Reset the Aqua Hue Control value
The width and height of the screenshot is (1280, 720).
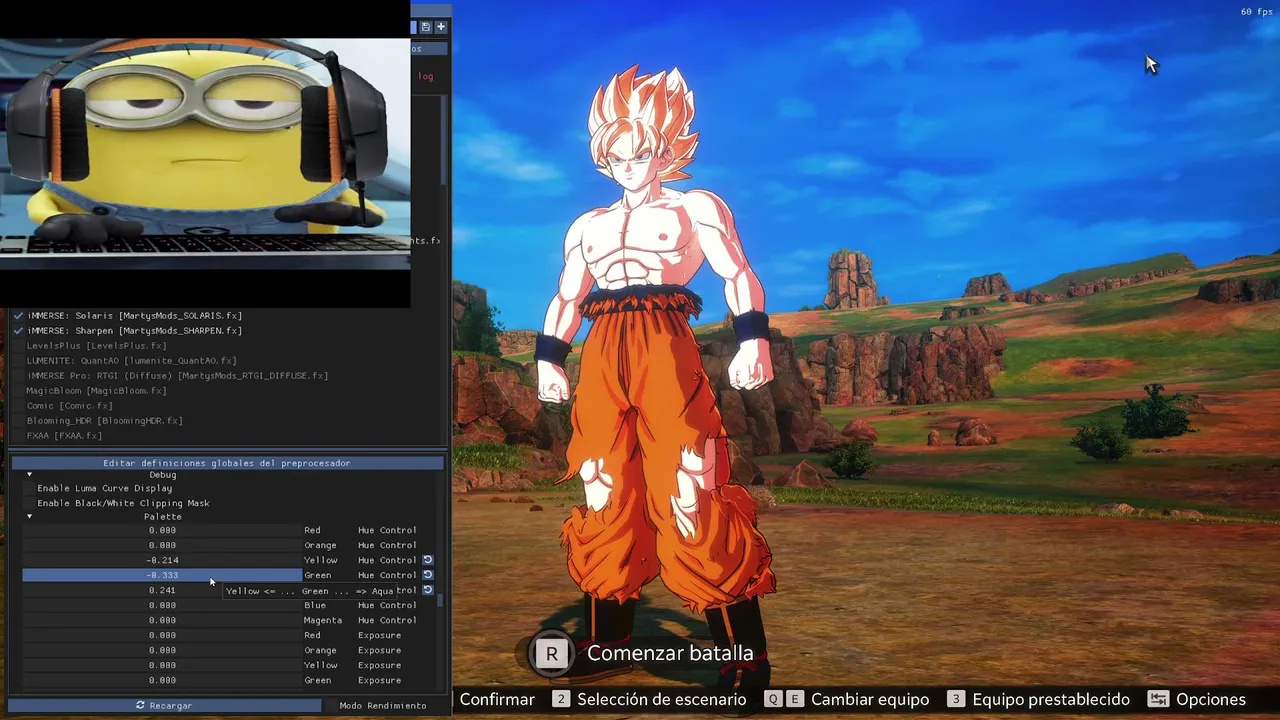pos(427,590)
